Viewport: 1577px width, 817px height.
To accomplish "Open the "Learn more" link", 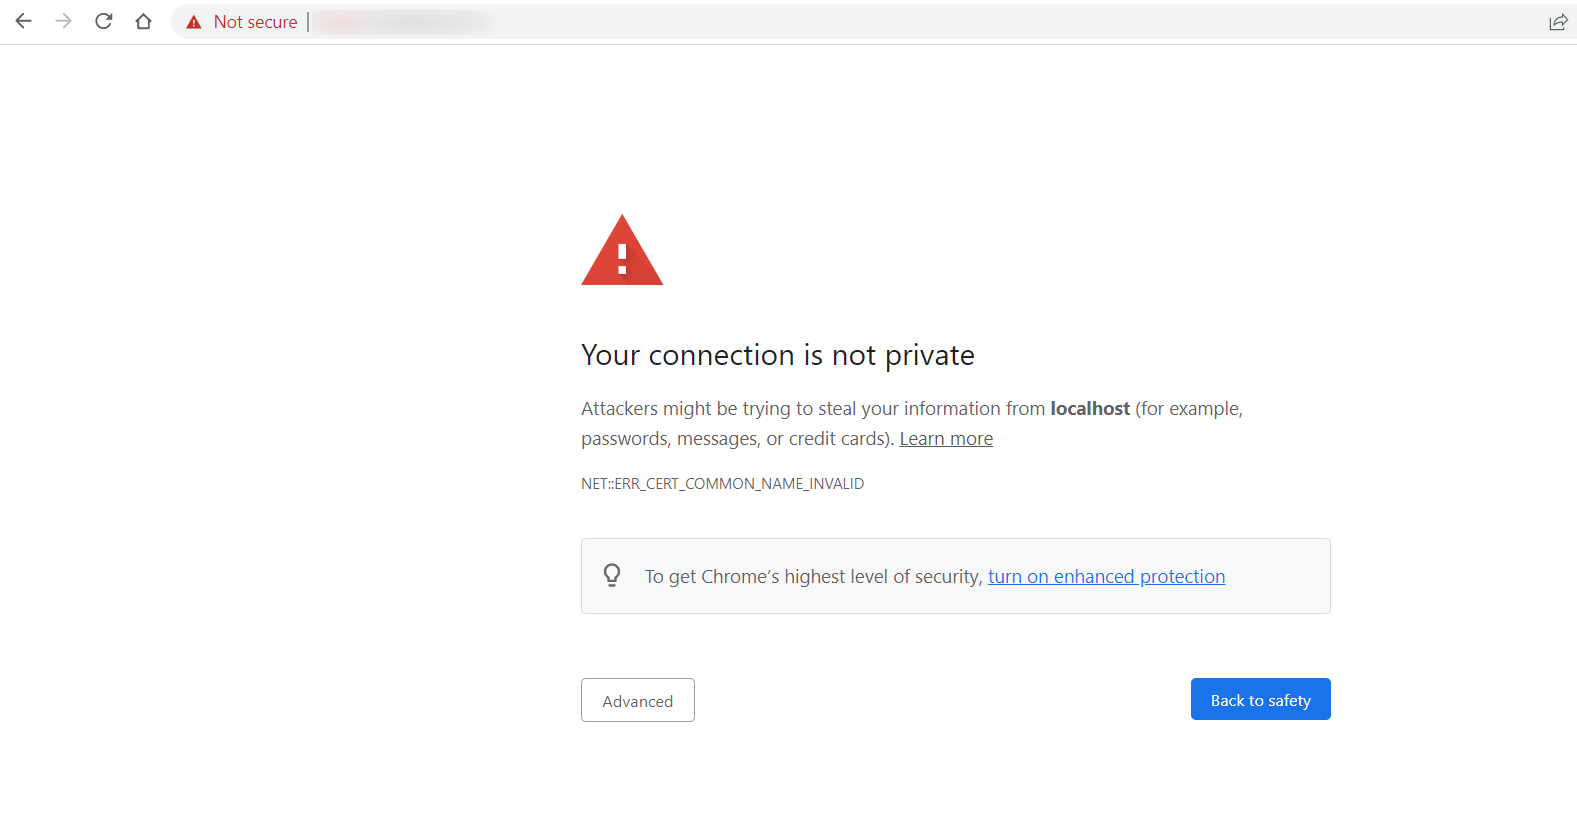I will point(946,439).
